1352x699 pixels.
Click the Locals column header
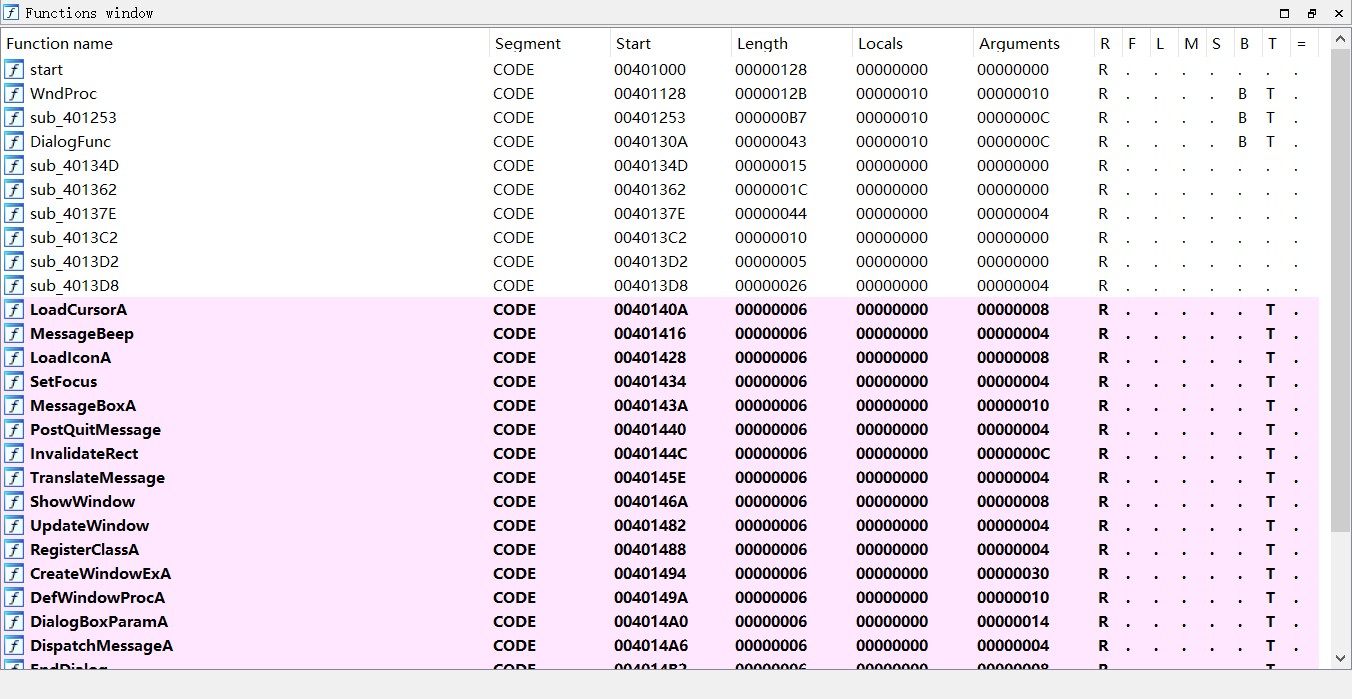pyautogui.click(x=880, y=44)
